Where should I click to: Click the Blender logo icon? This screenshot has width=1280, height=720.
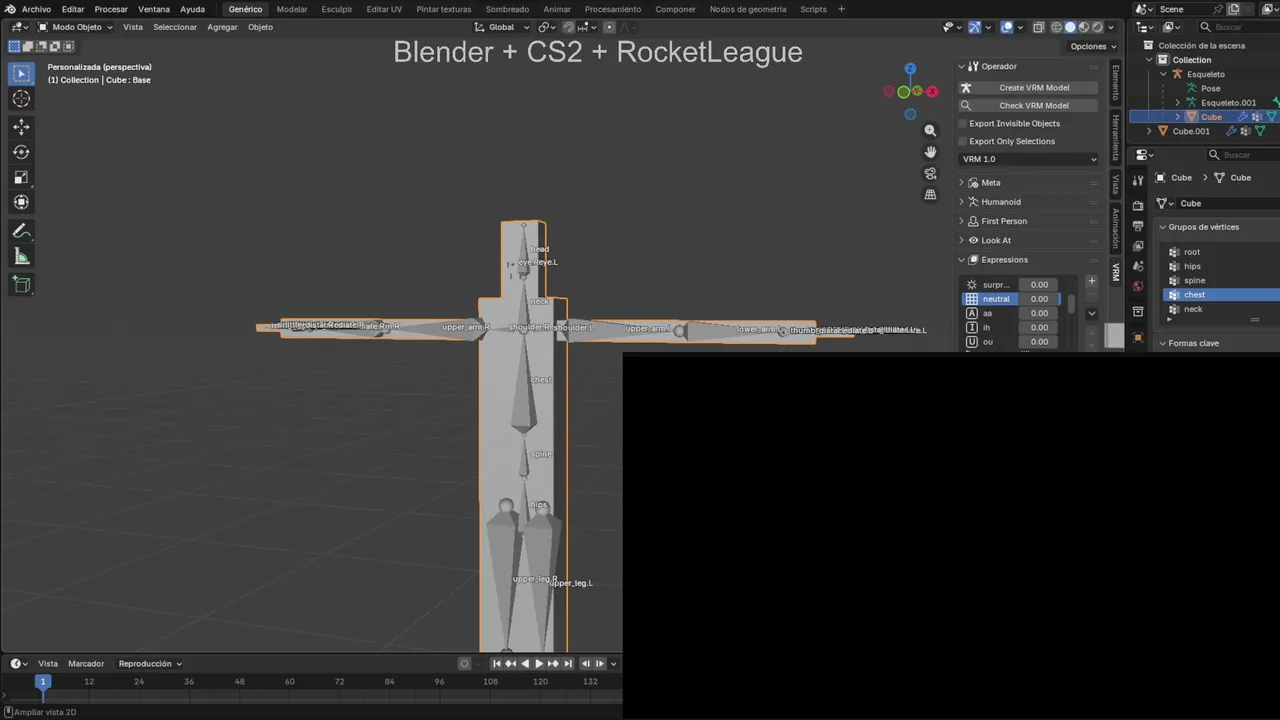click(x=10, y=9)
